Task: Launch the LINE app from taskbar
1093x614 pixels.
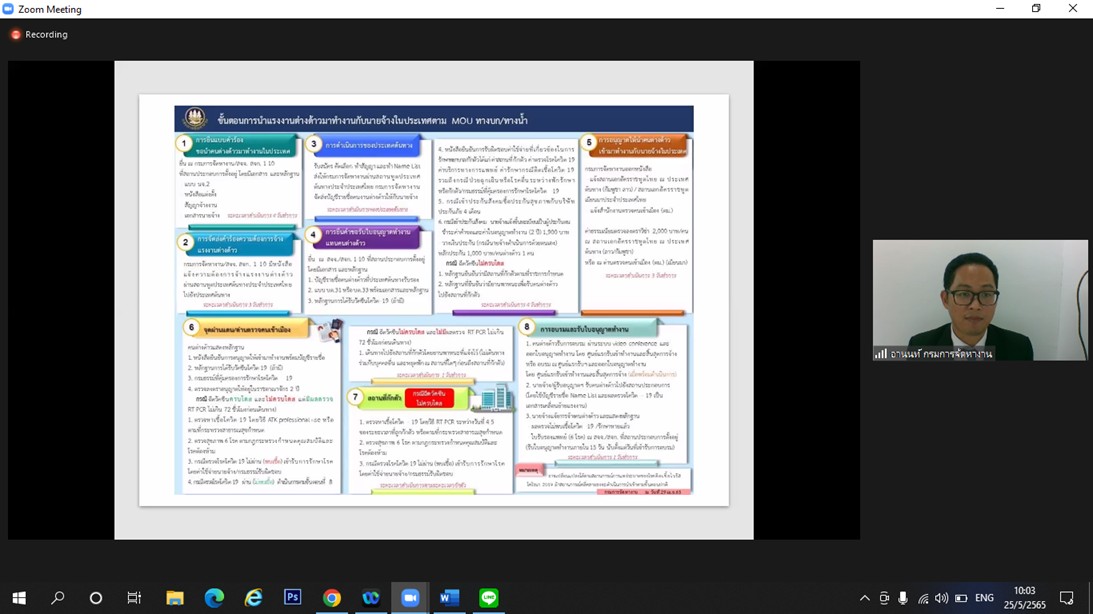Action: coord(488,598)
